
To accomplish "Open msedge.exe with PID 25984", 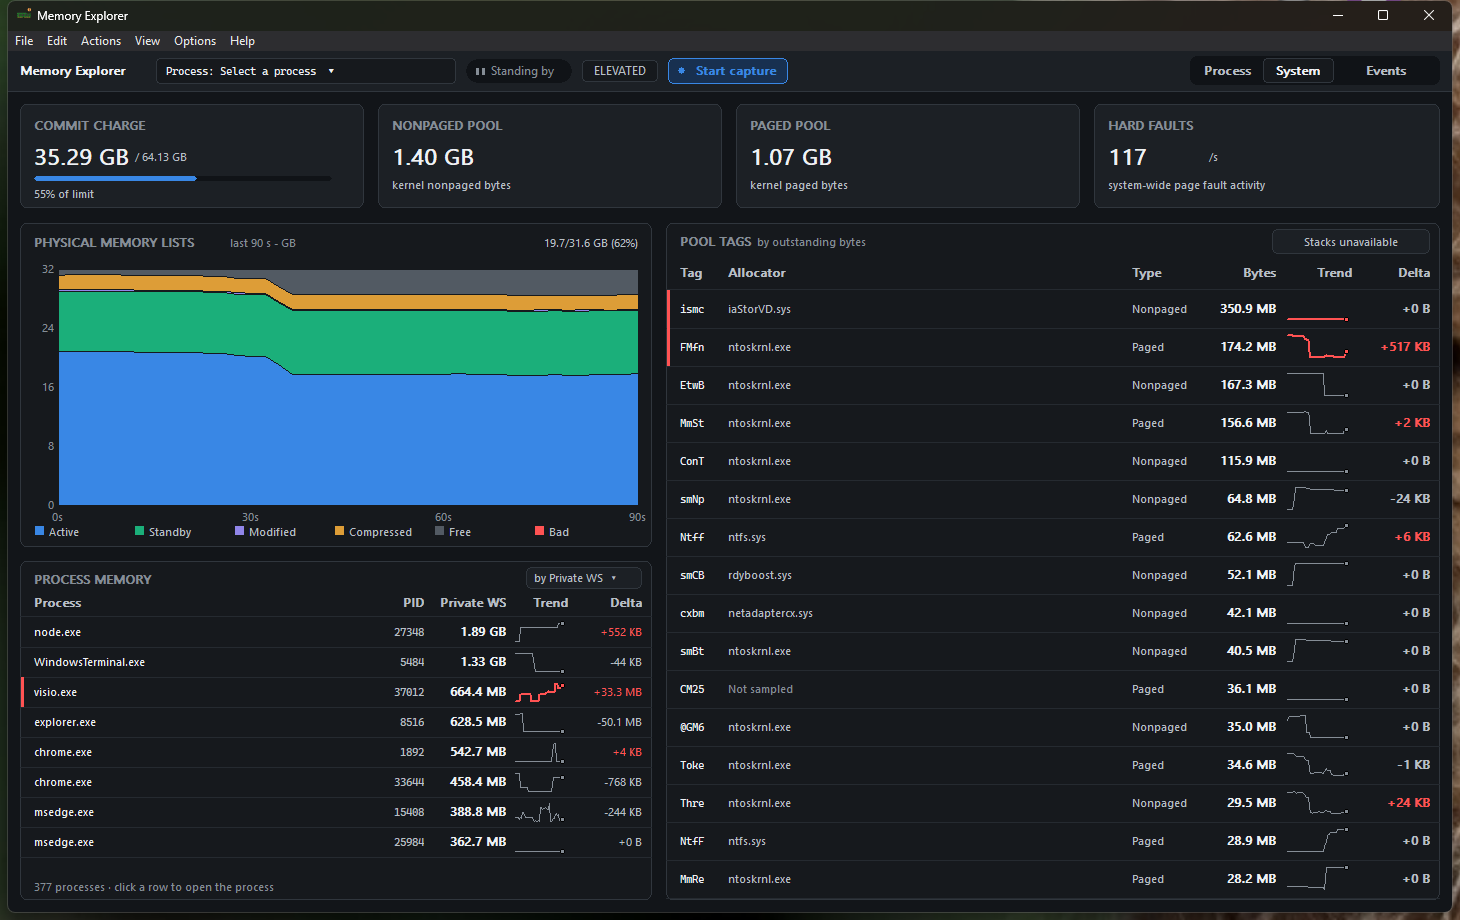I will coord(336,842).
